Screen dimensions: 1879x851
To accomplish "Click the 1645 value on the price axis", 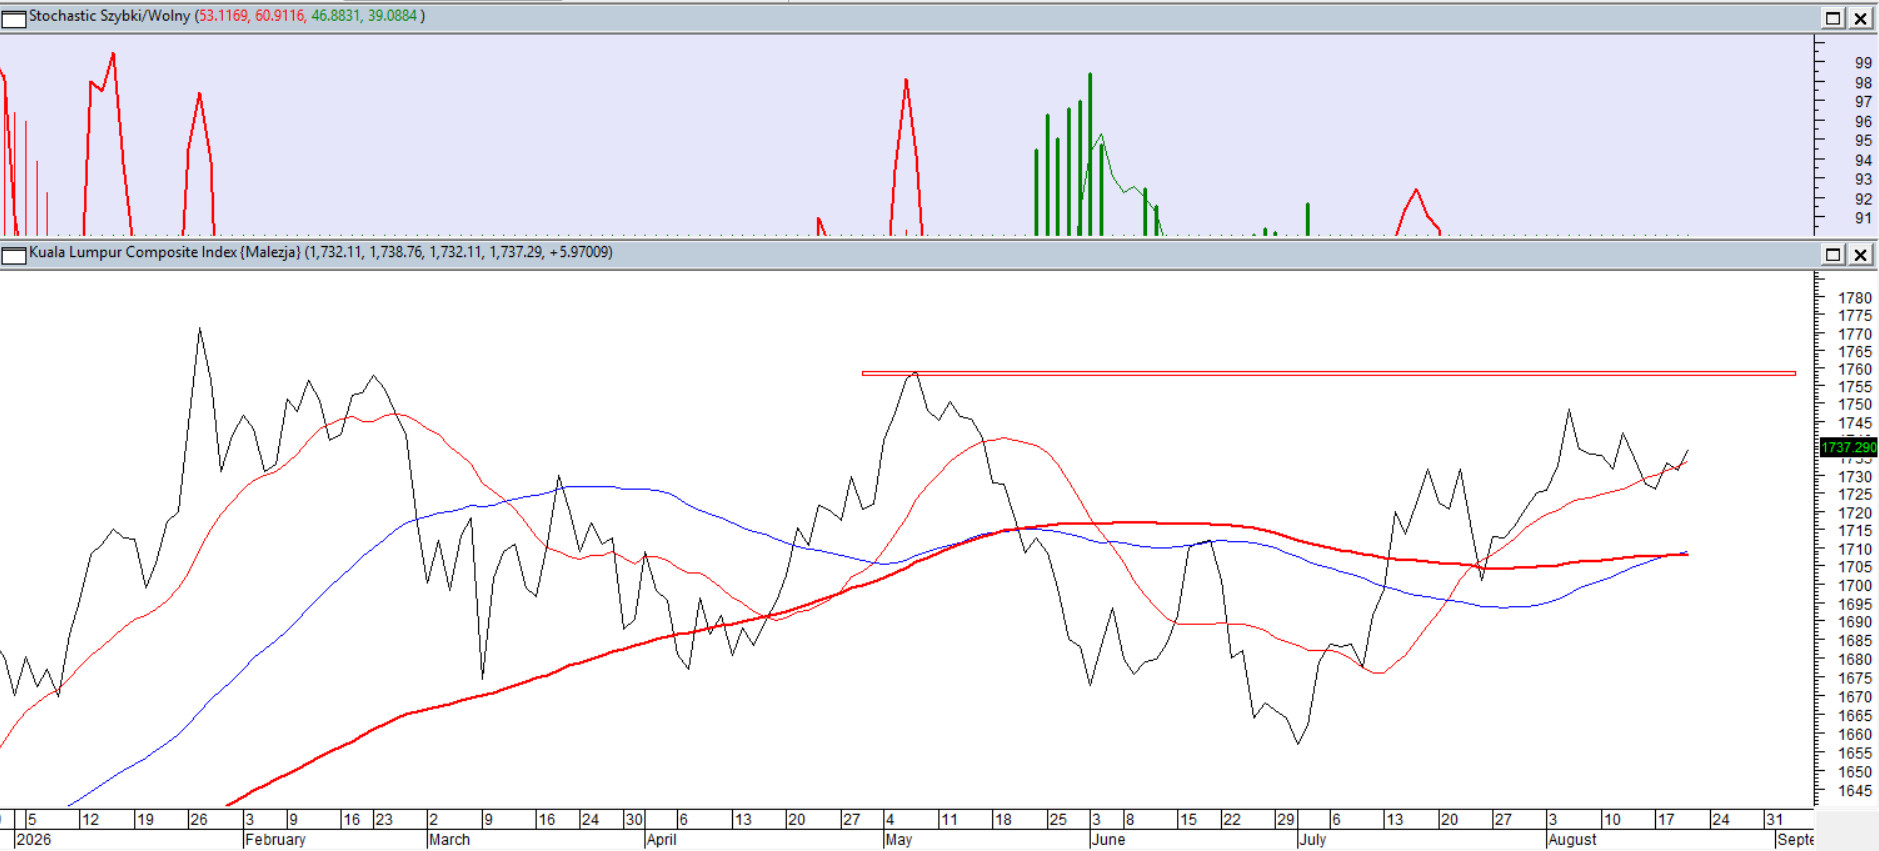I will [1855, 791].
